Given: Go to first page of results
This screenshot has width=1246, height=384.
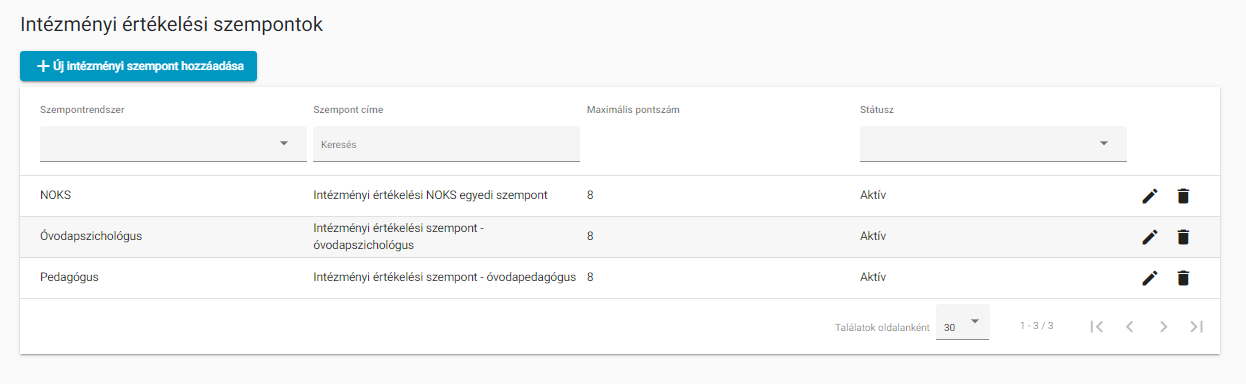Looking at the screenshot, I should (x=1096, y=326).
